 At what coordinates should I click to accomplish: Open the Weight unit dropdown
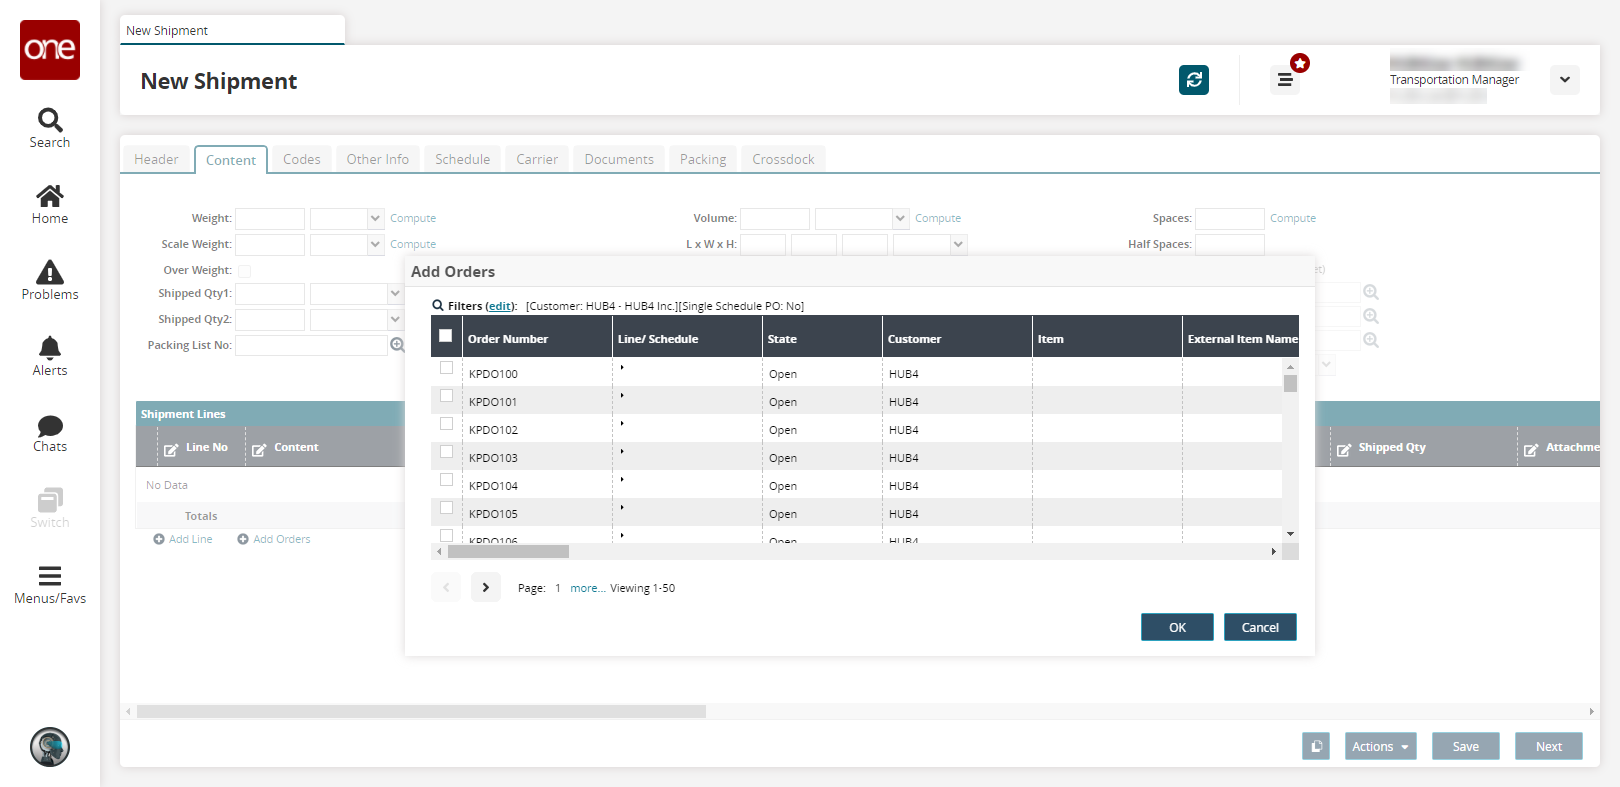[x=346, y=218]
